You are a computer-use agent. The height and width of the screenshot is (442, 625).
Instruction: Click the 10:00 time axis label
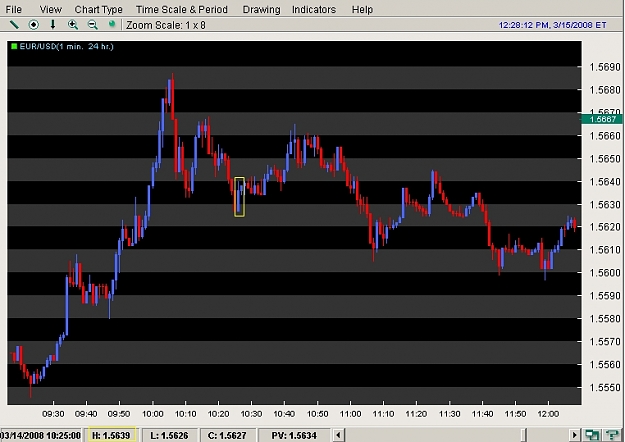[x=153, y=414]
